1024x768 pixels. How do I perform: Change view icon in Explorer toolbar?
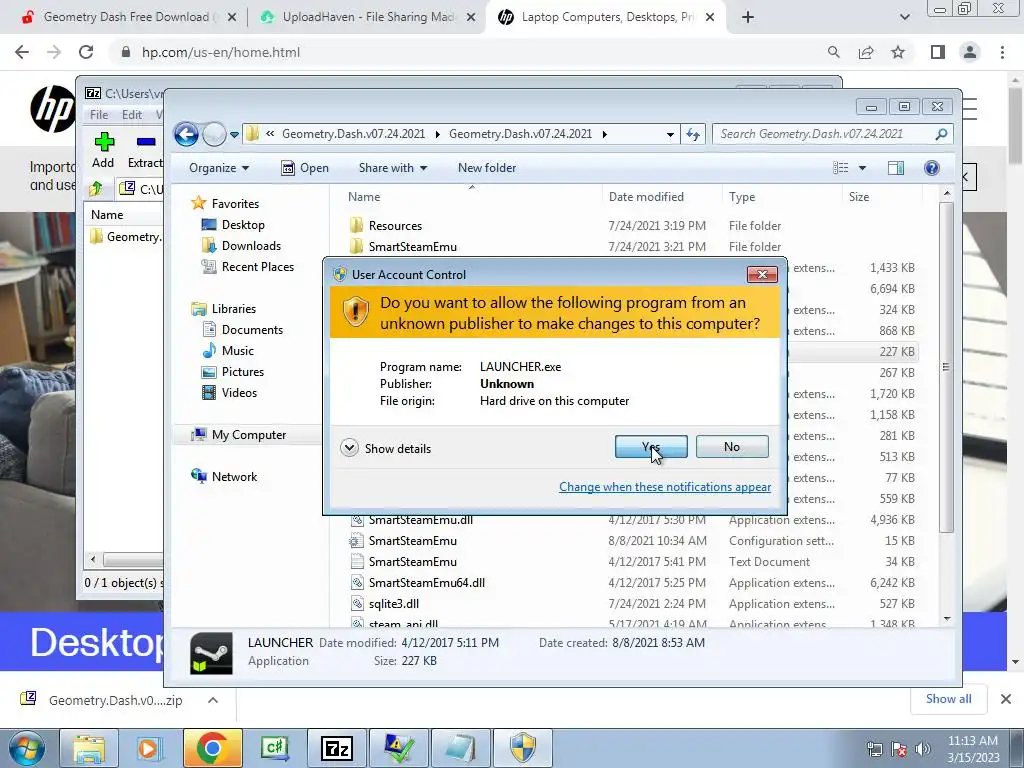coord(840,168)
